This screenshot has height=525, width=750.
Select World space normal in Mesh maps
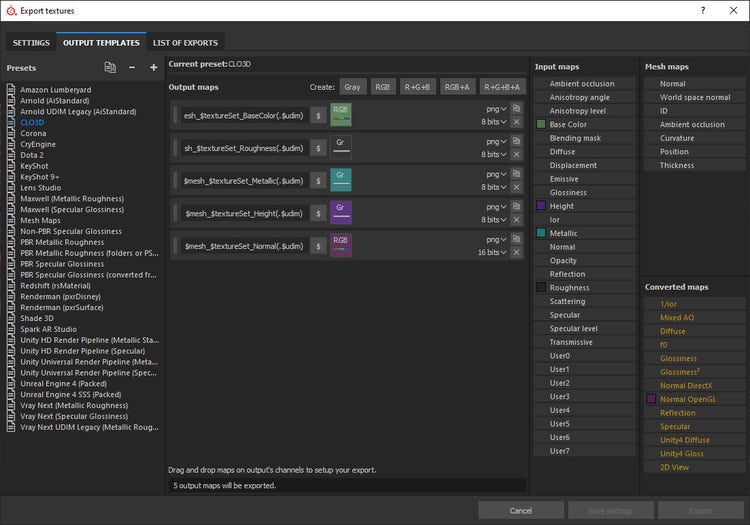point(695,97)
